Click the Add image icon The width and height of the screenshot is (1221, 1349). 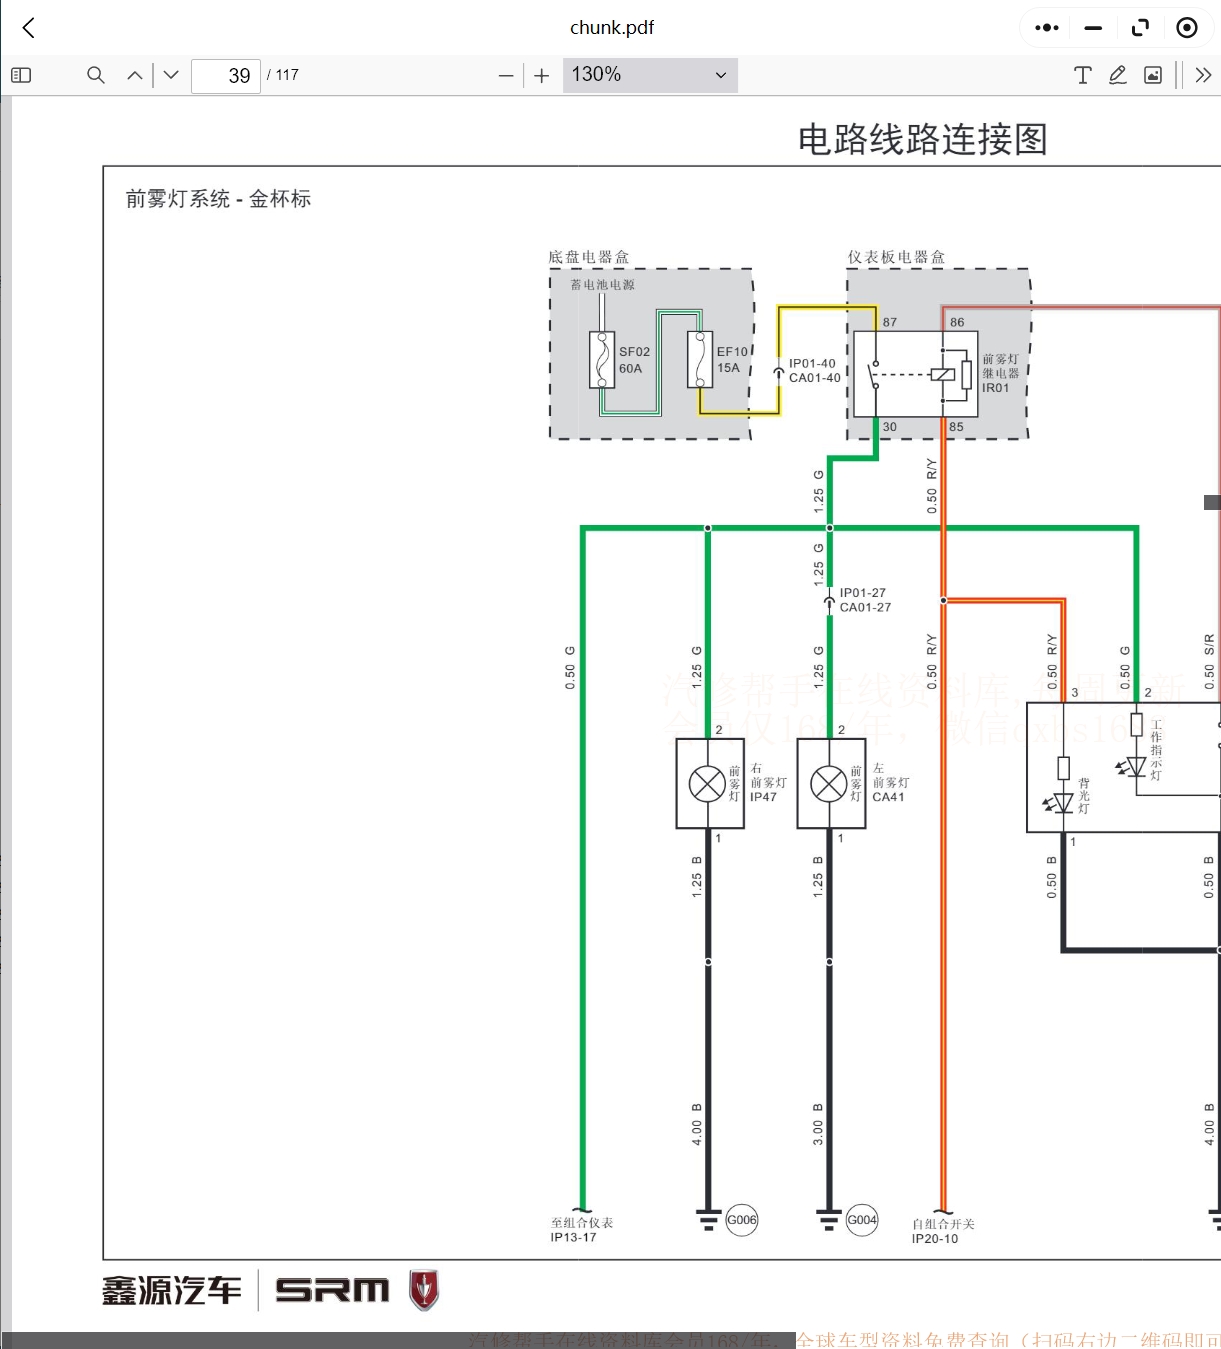point(1154,74)
